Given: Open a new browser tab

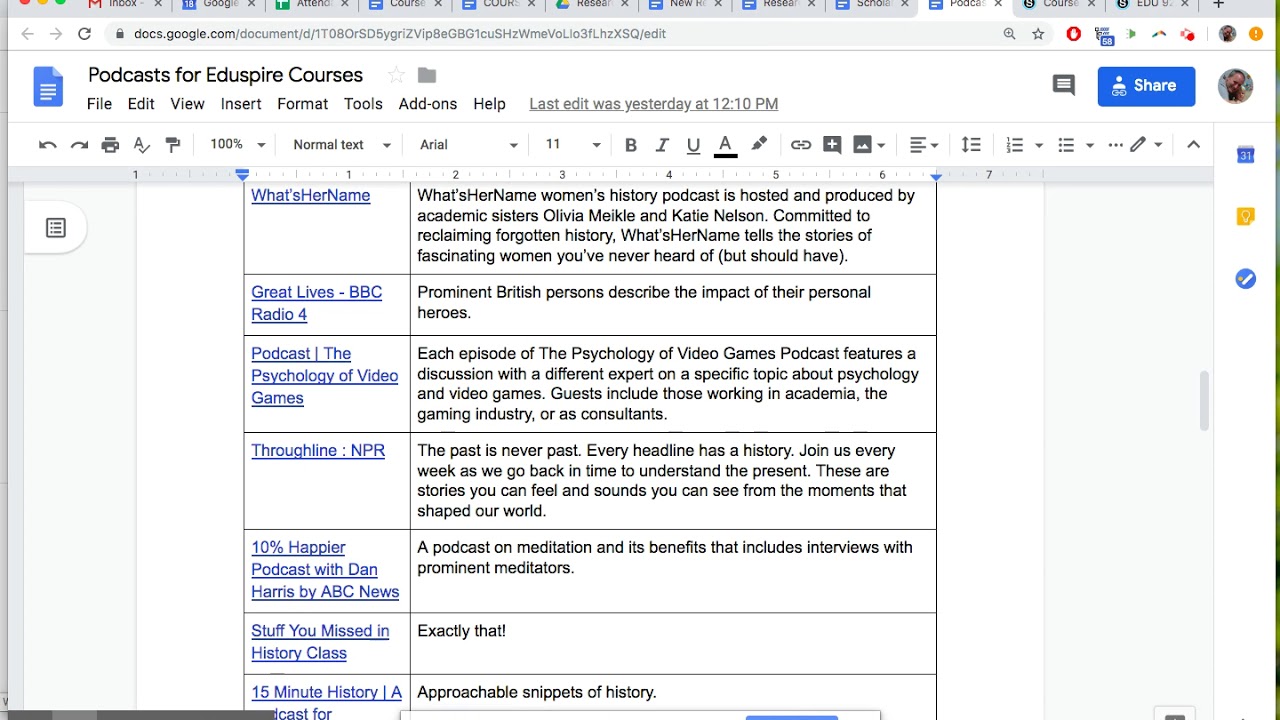Looking at the screenshot, I should (x=1219, y=4).
